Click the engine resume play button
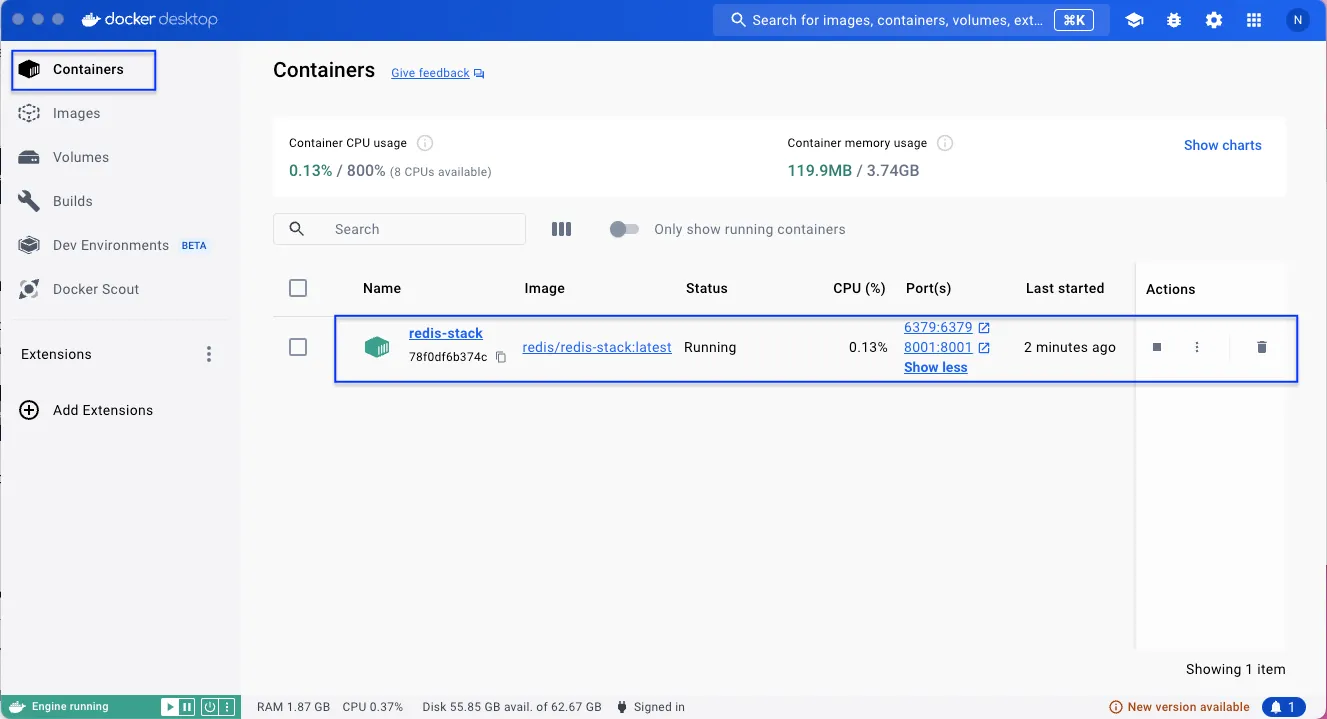1327x719 pixels. click(169, 707)
